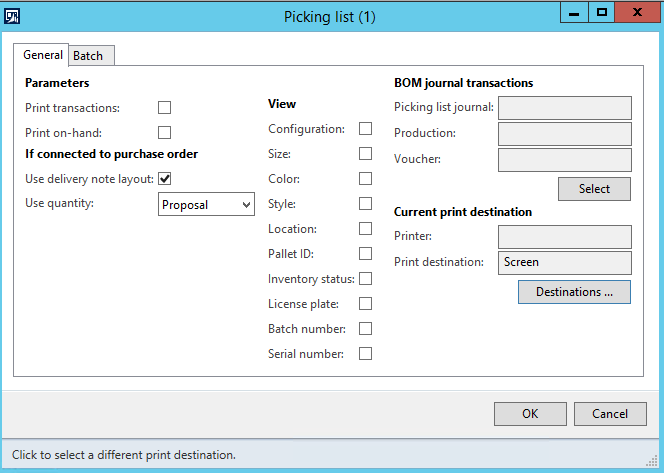Select the General tab
664x473 pixels.
coord(43,55)
